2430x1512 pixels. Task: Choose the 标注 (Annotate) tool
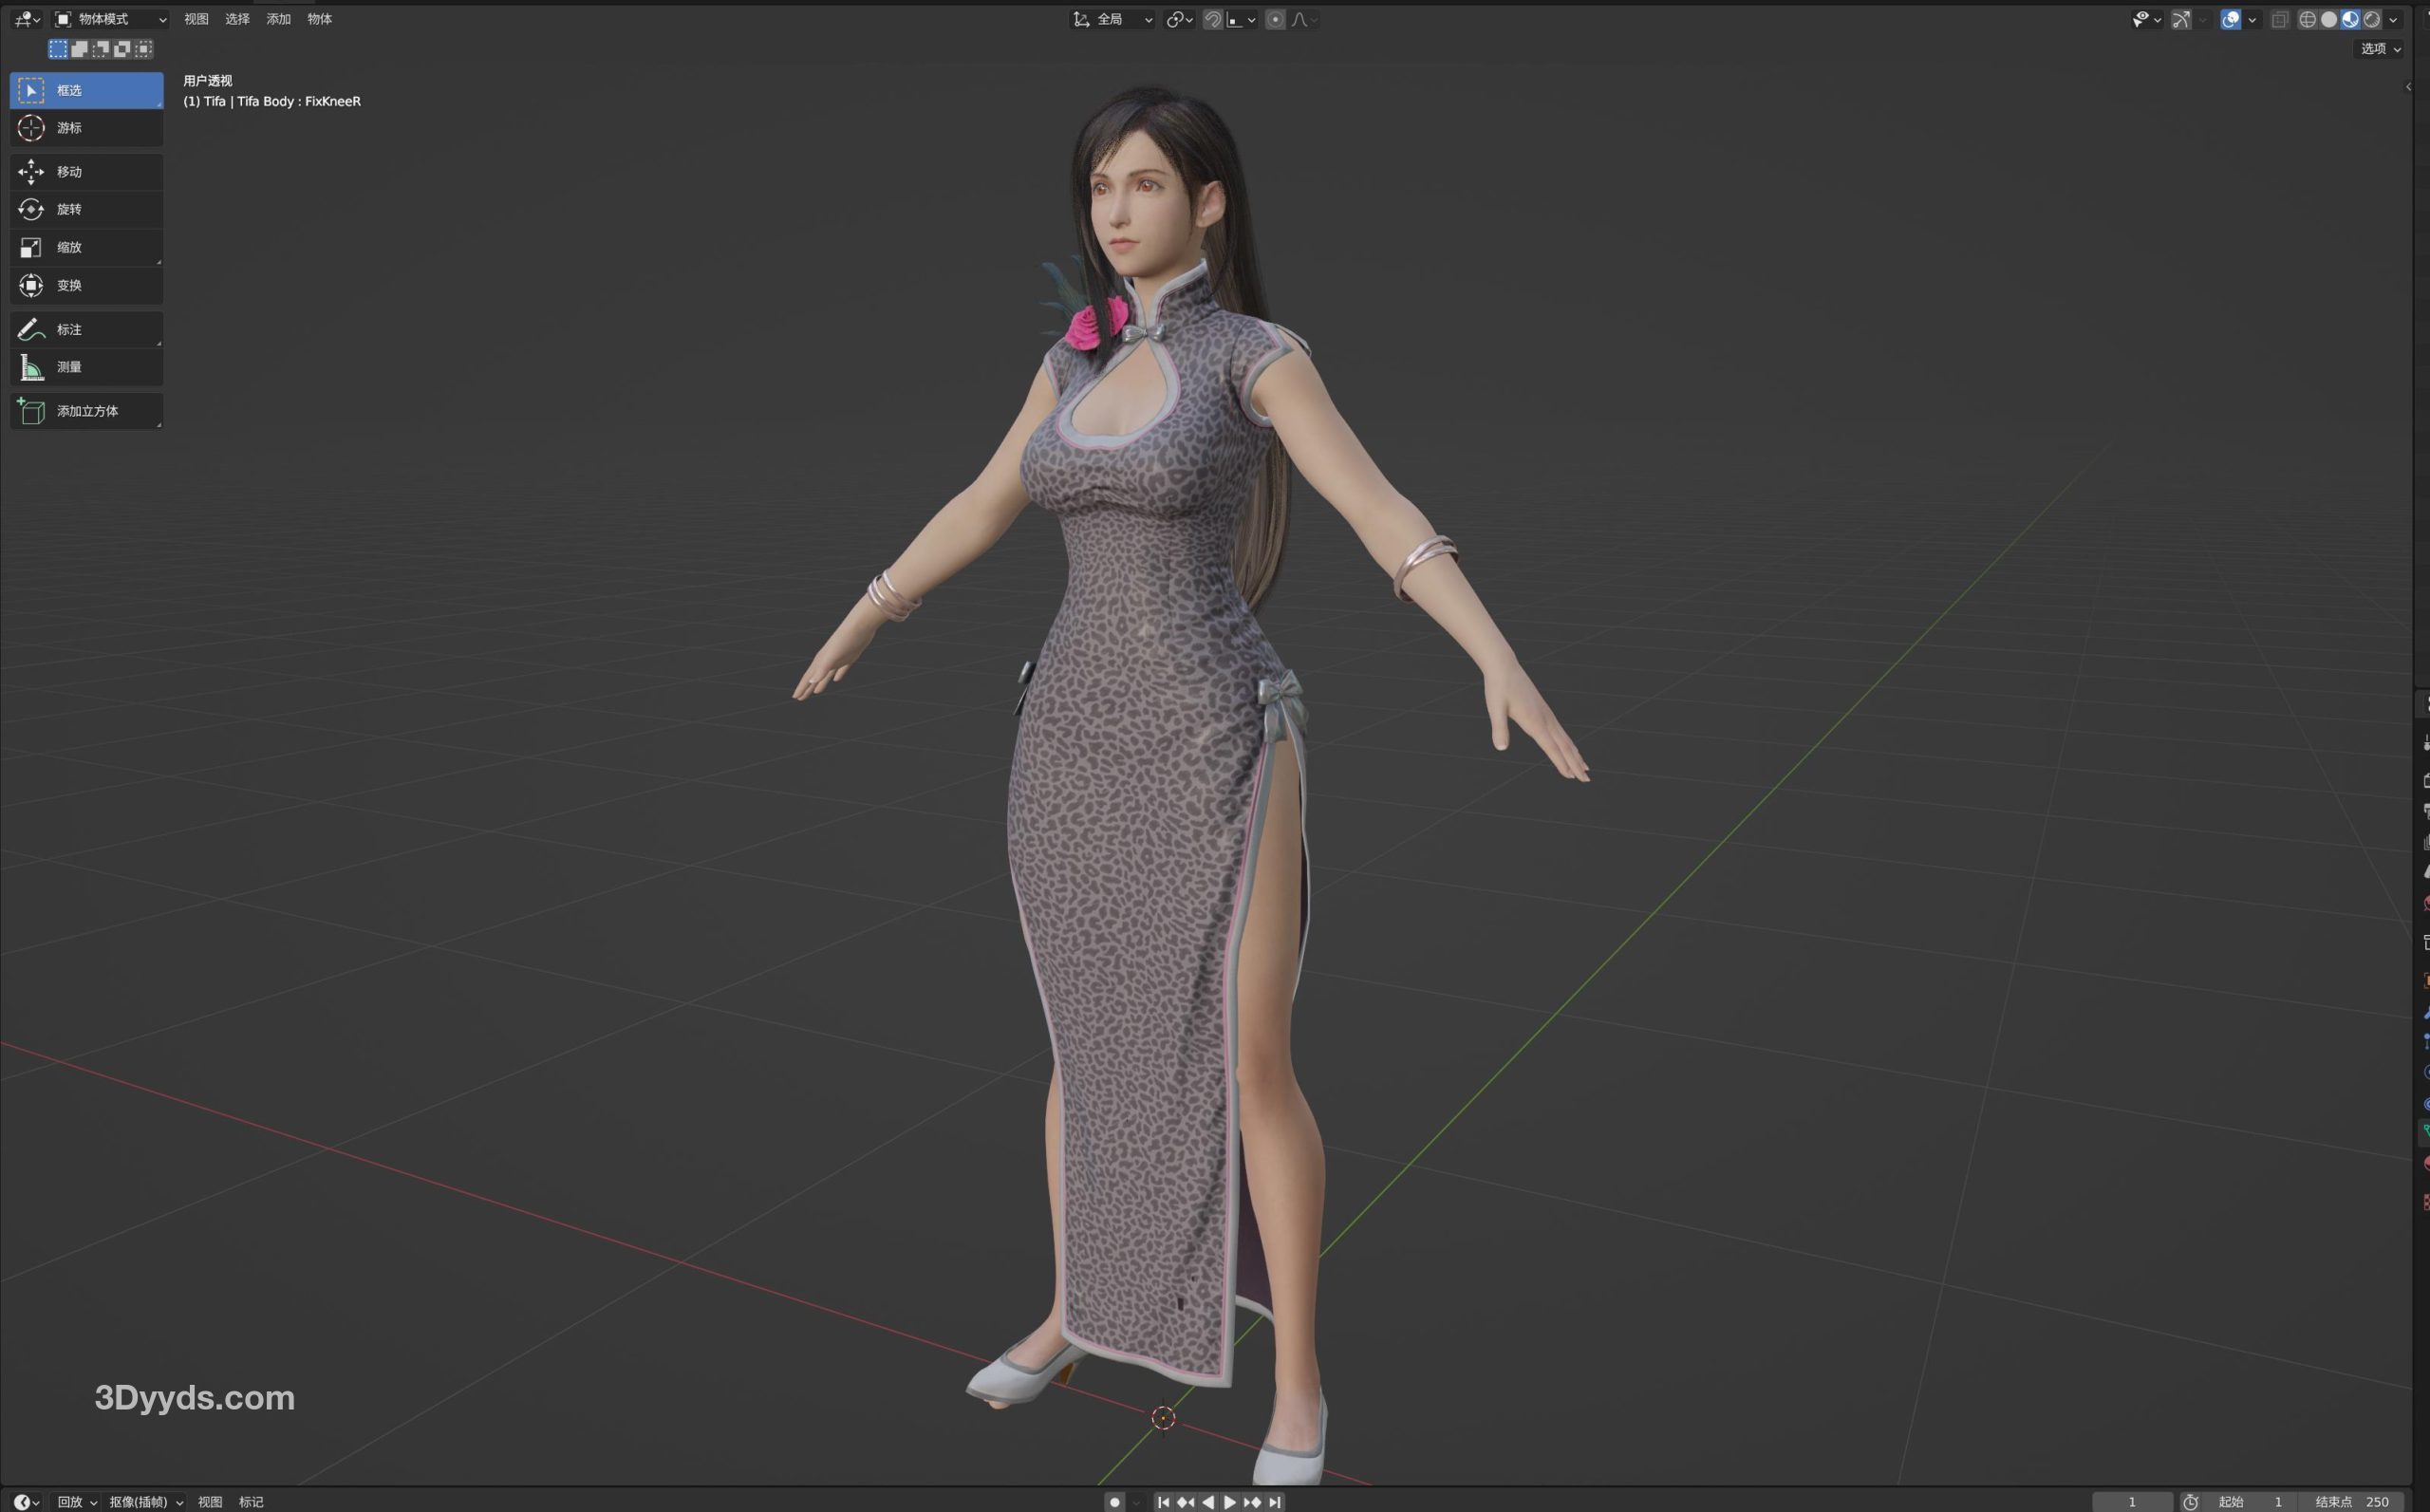(x=86, y=329)
